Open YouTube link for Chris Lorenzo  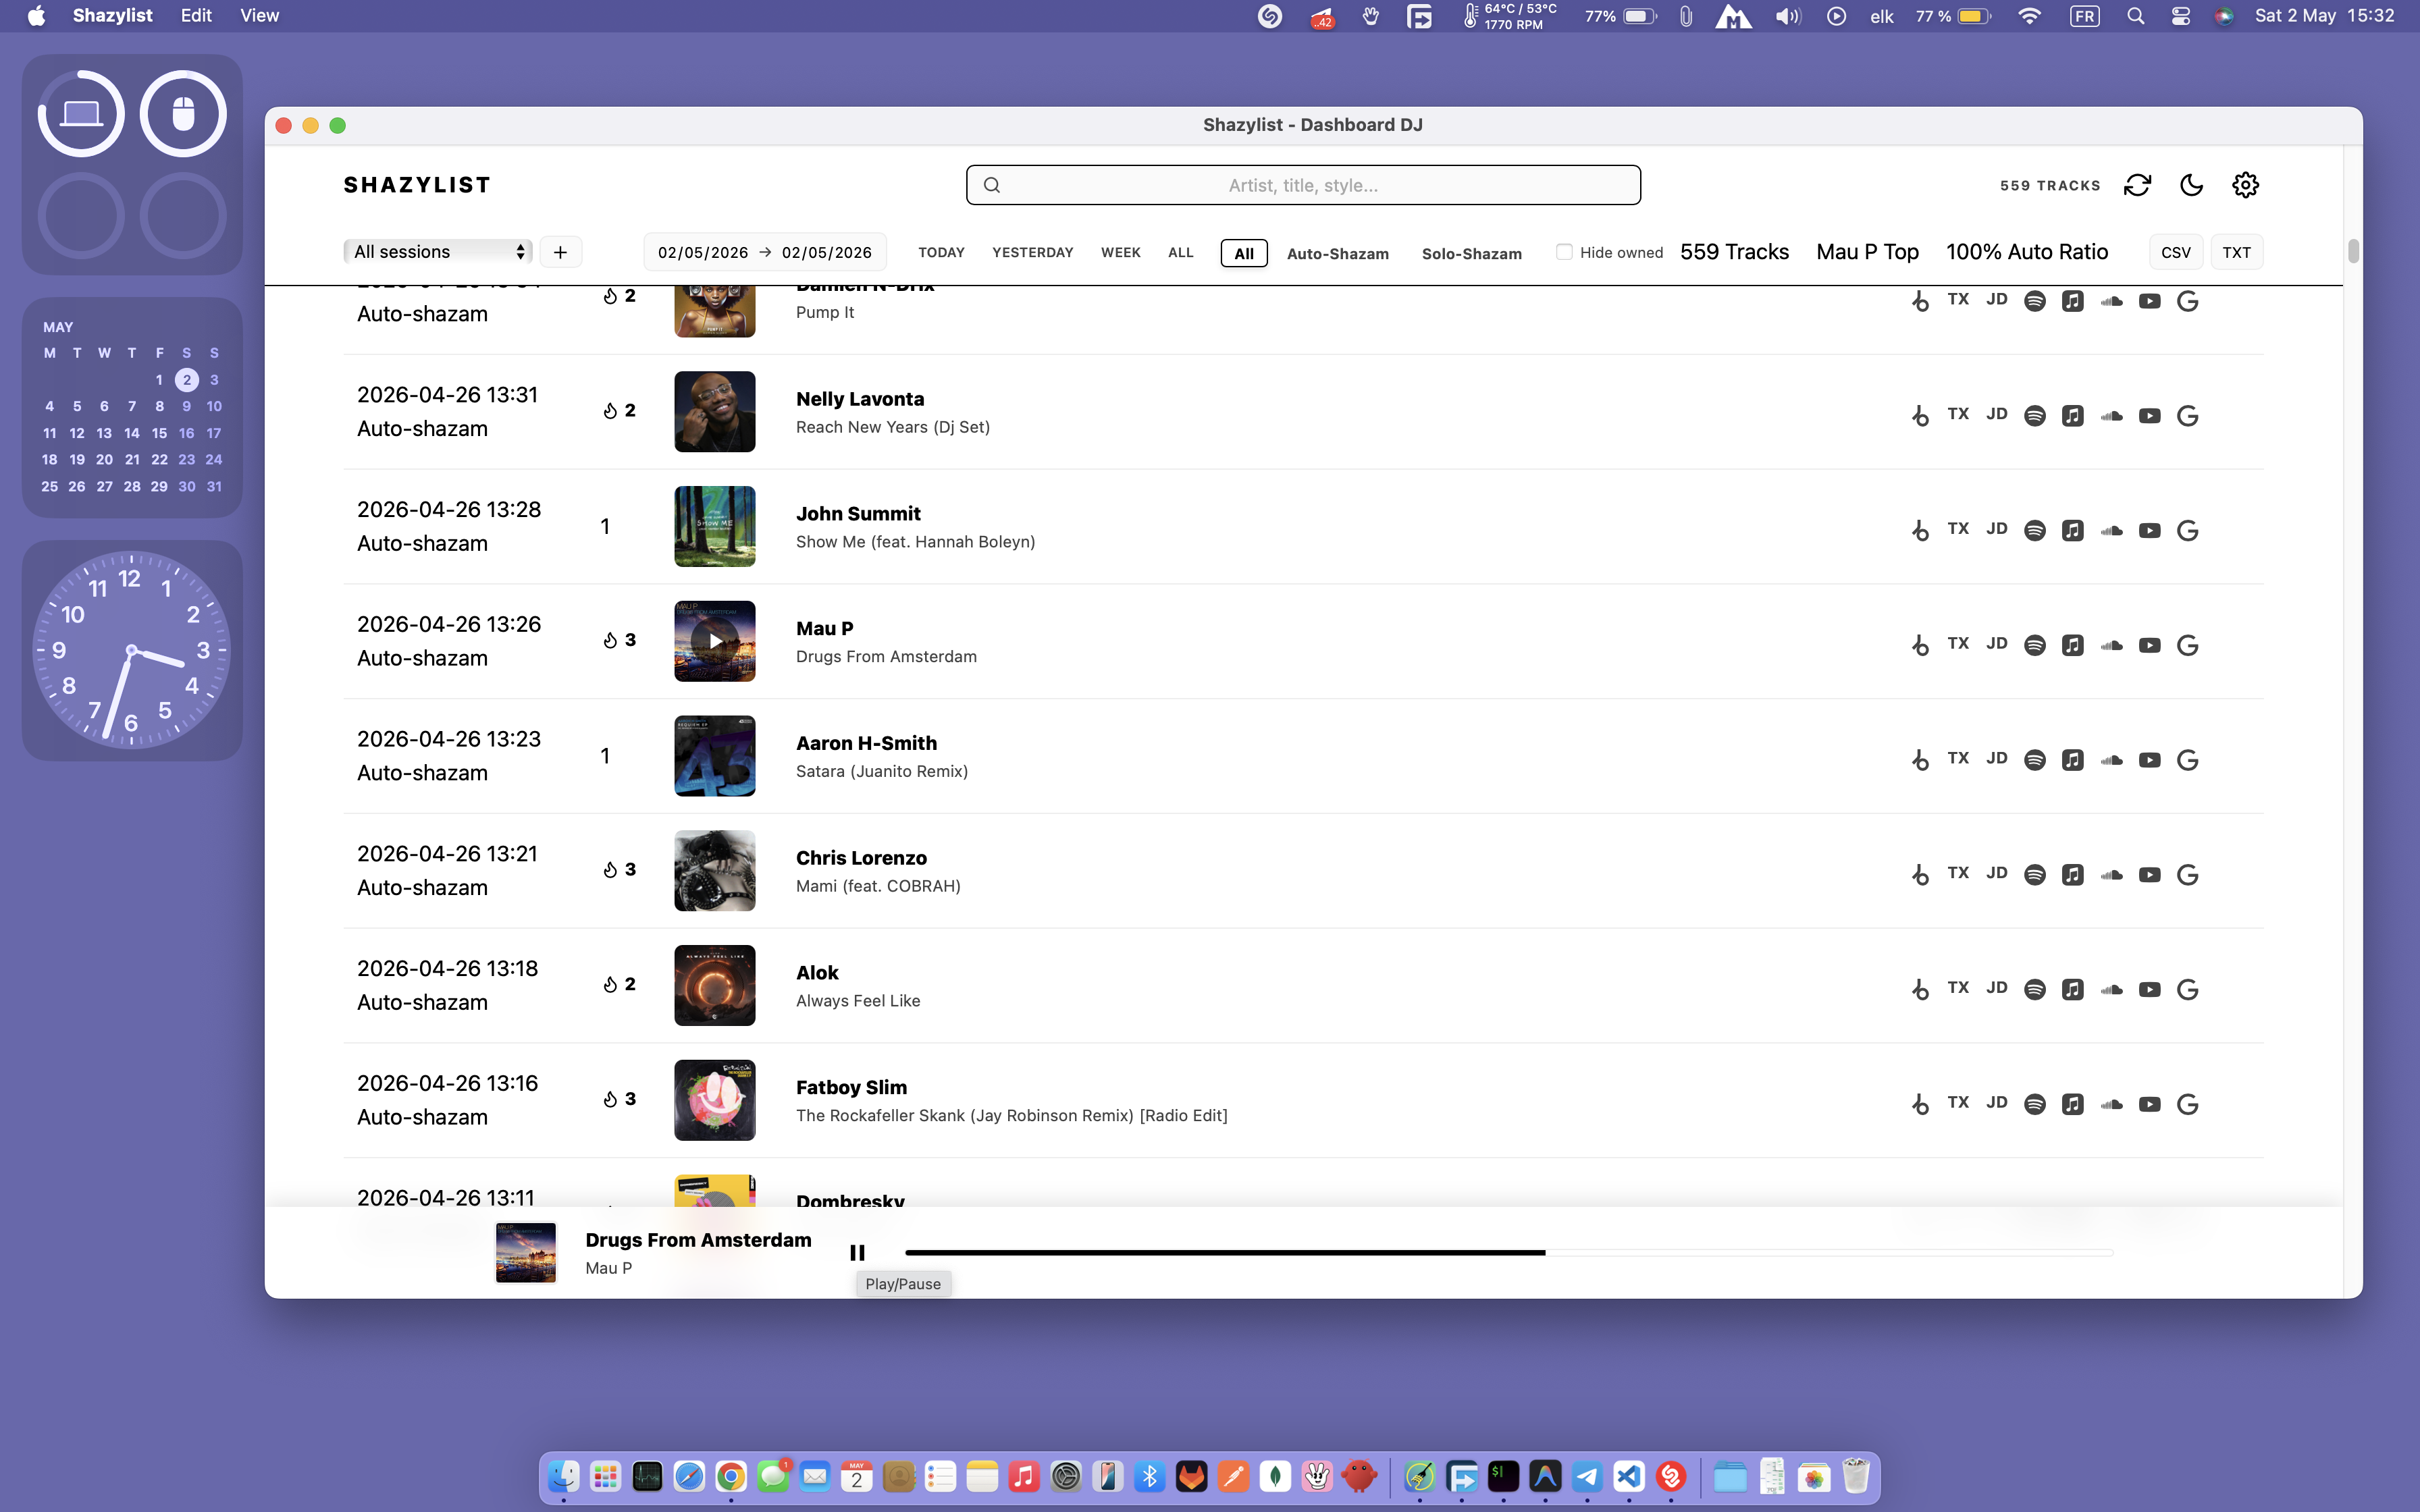[x=2149, y=875]
